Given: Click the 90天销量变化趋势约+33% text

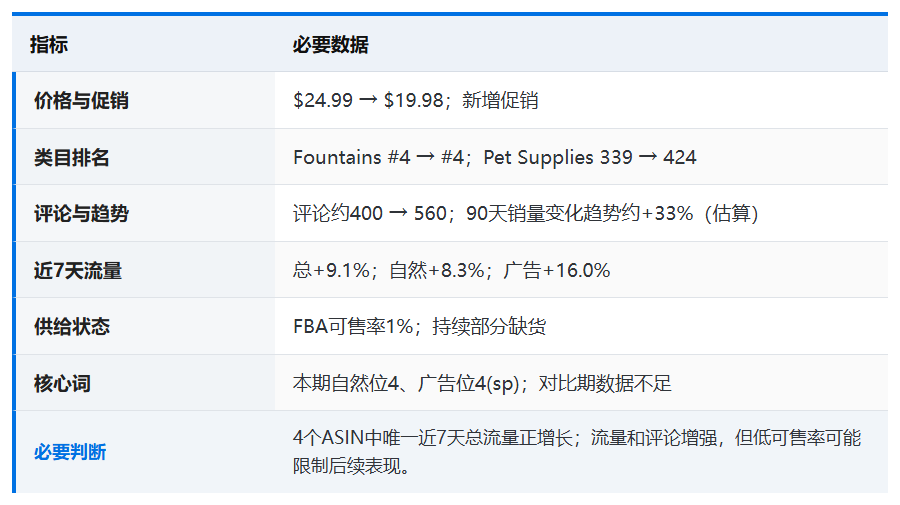Looking at the screenshot, I should 579,213.
